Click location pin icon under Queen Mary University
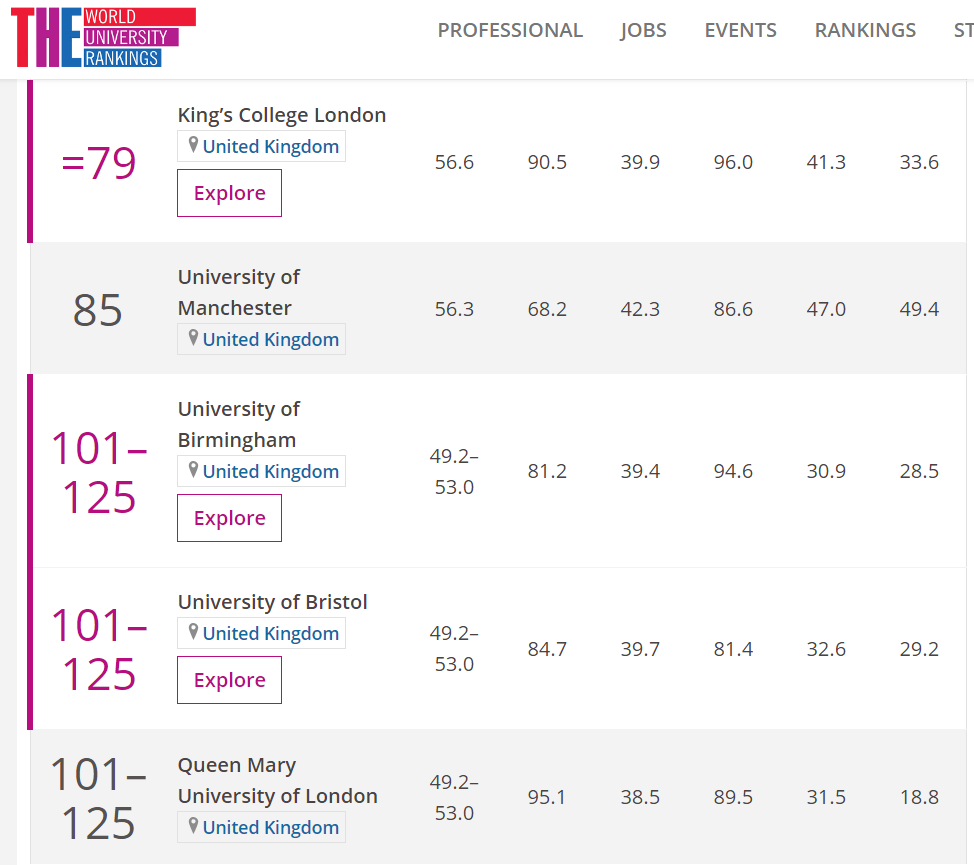 (x=193, y=826)
